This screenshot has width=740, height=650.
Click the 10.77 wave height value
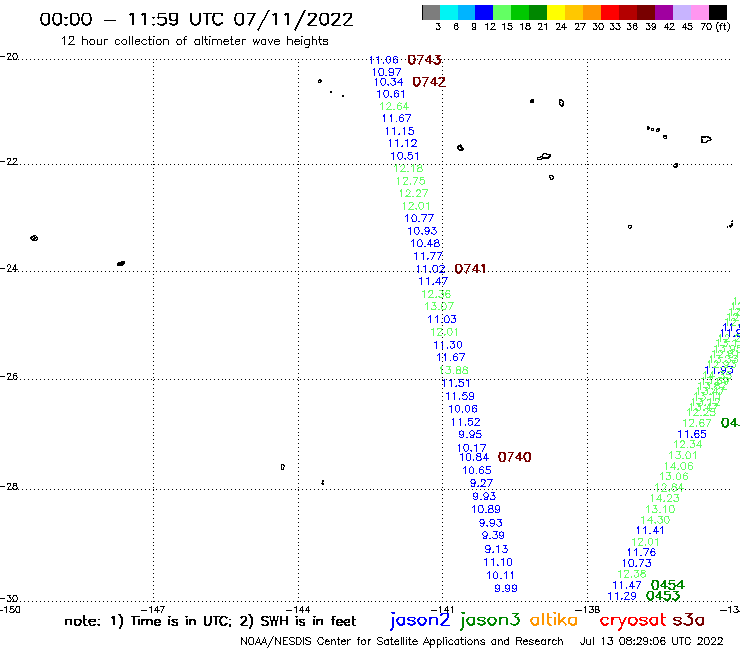click(x=419, y=218)
